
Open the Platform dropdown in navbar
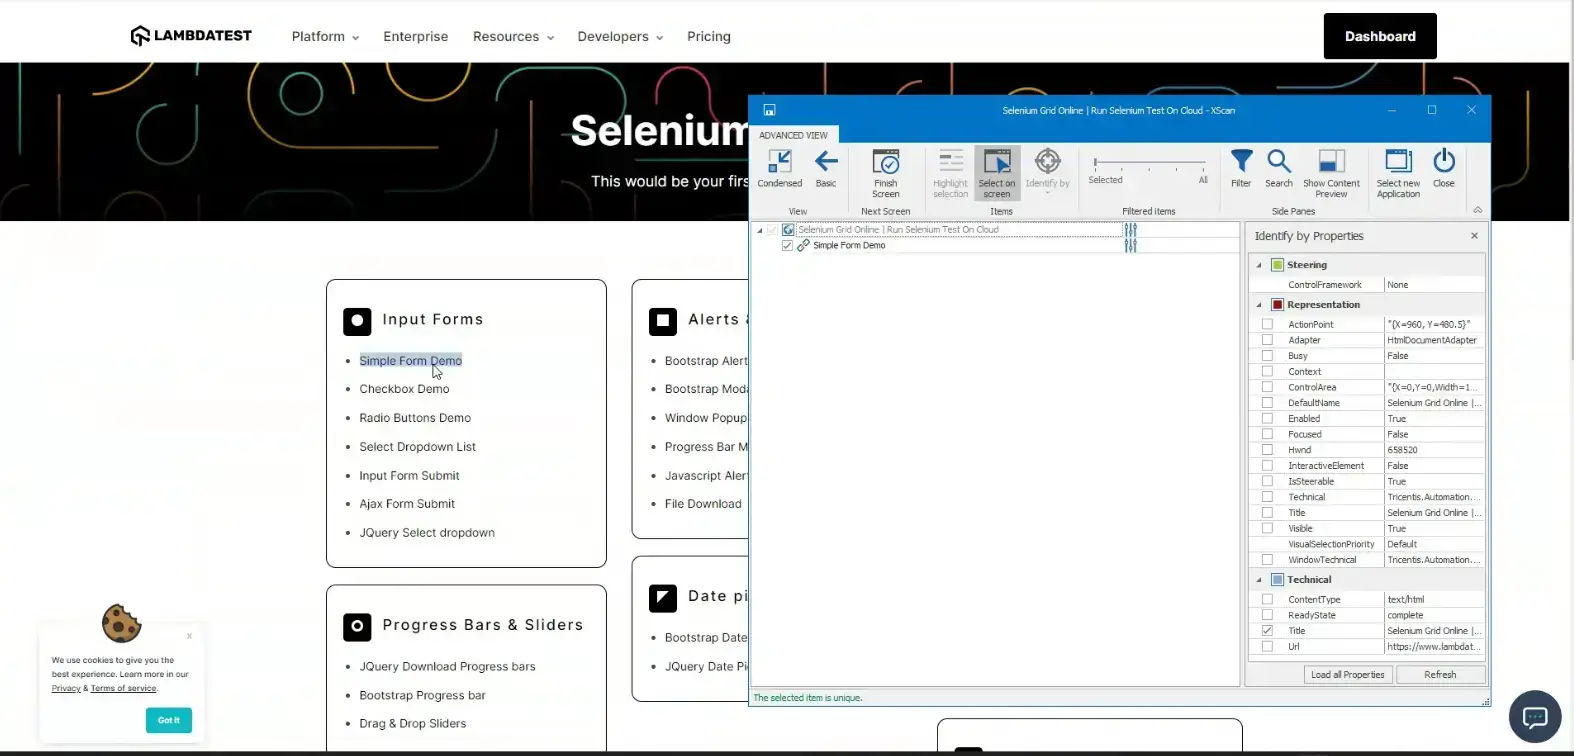click(x=325, y=37)
